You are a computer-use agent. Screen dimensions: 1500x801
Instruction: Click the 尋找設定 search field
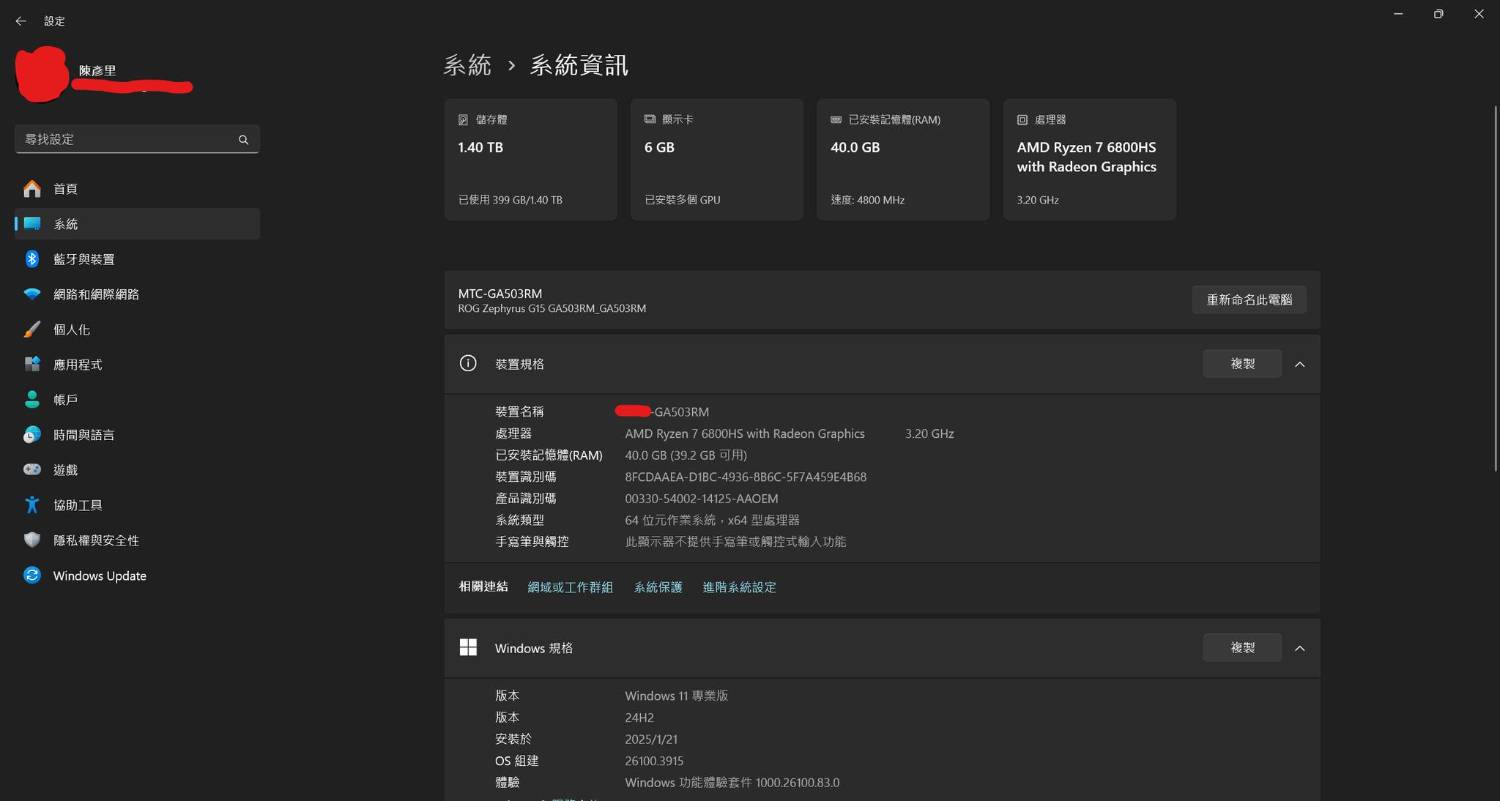tap(137, 139)
